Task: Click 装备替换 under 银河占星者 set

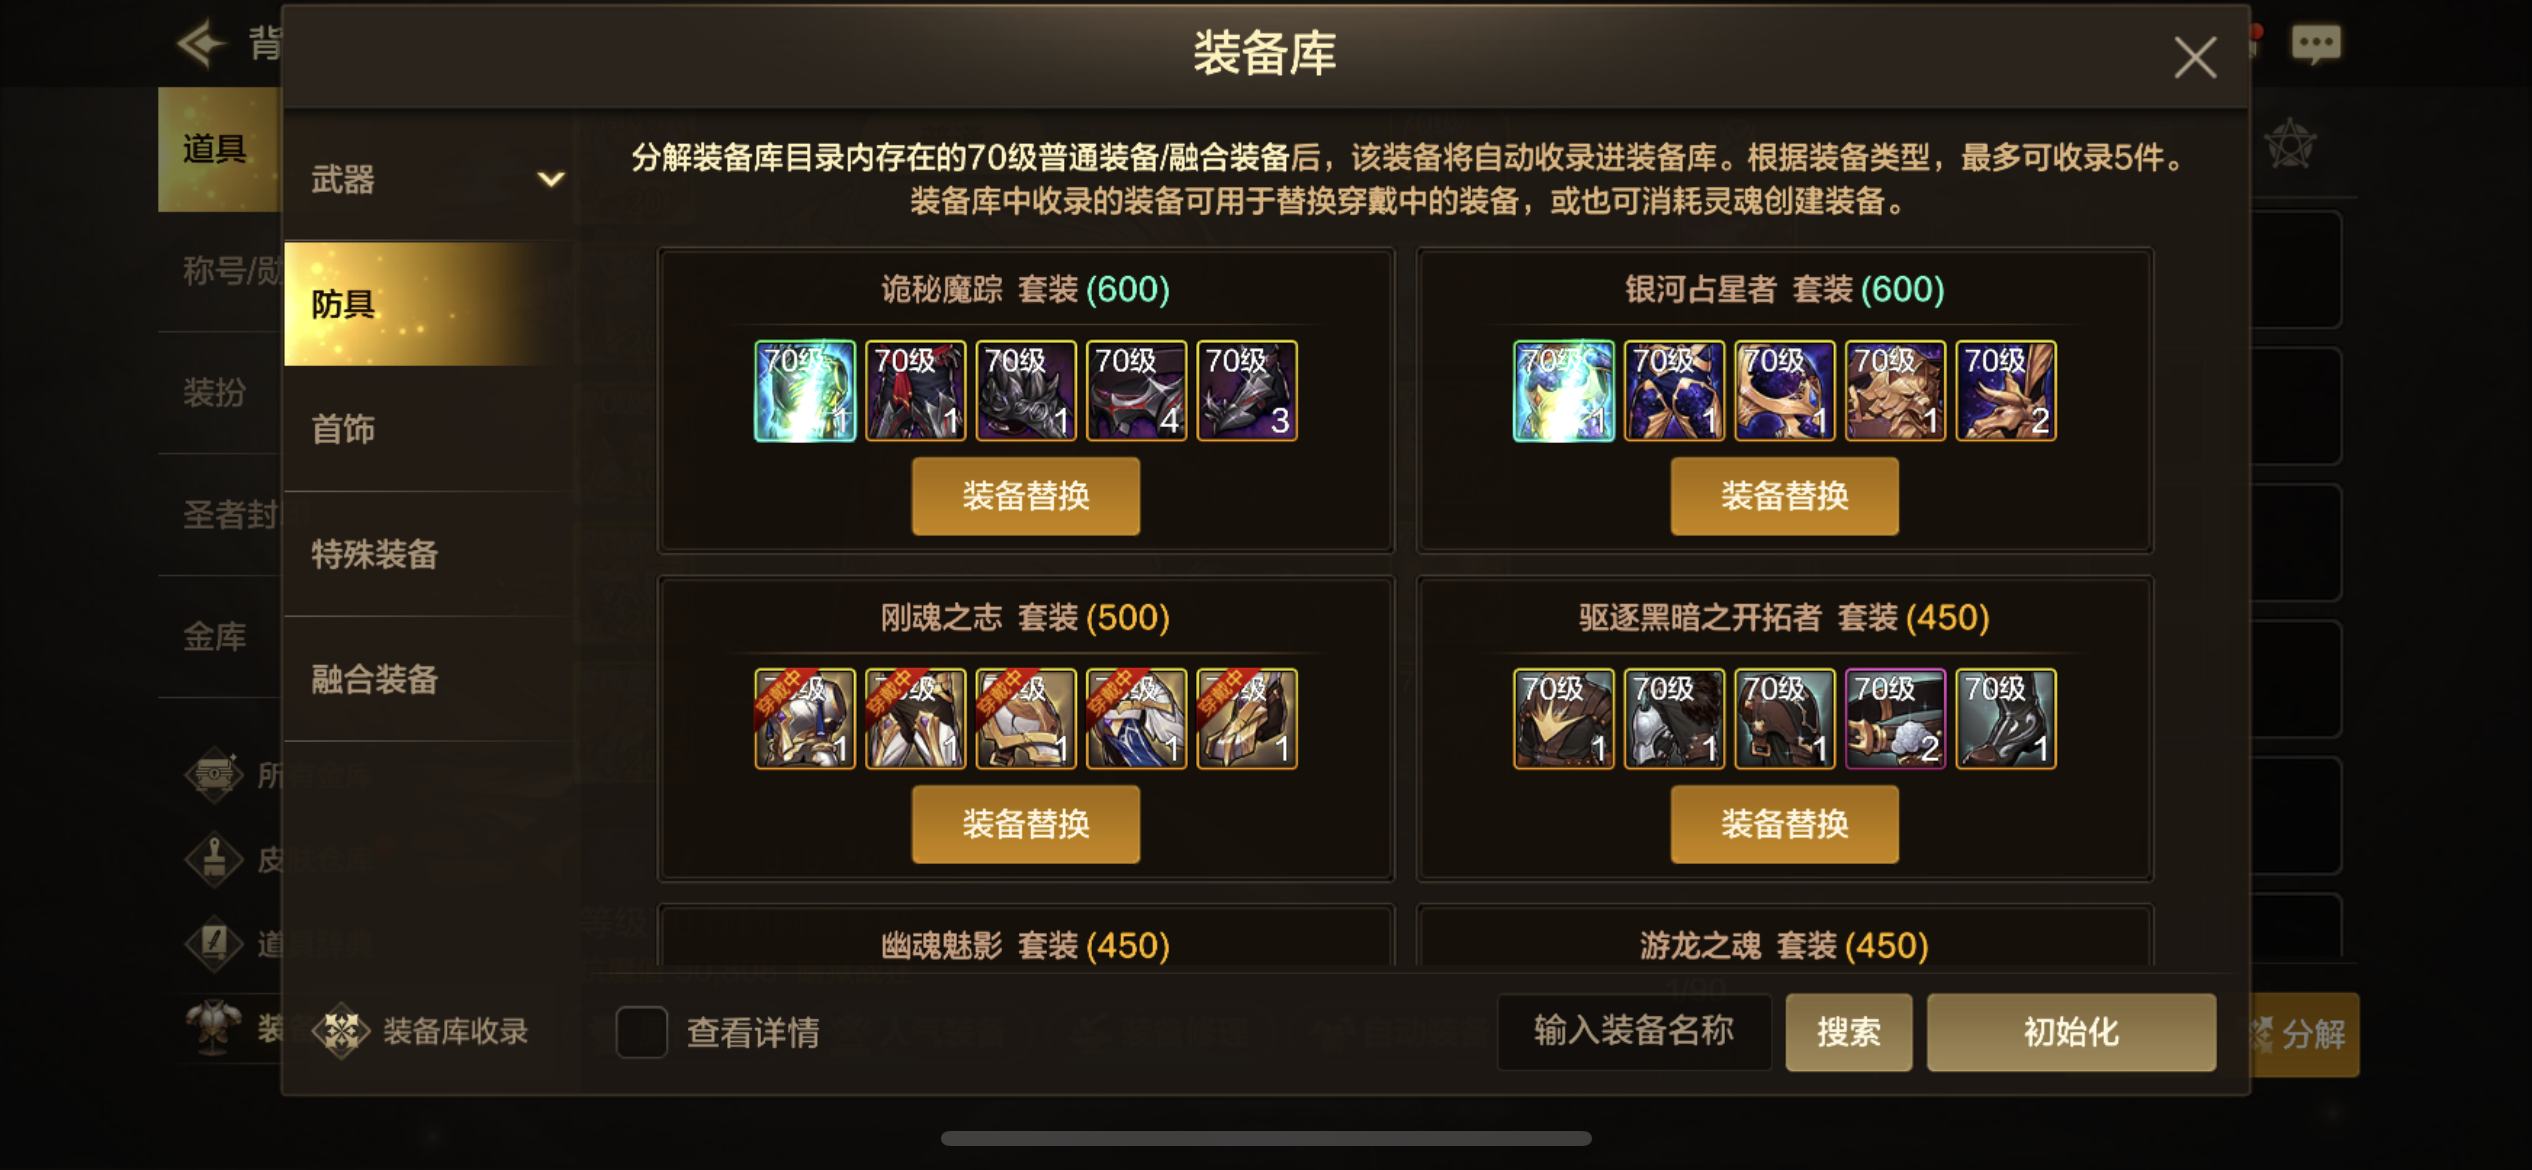Action: tap(1784, 496)
